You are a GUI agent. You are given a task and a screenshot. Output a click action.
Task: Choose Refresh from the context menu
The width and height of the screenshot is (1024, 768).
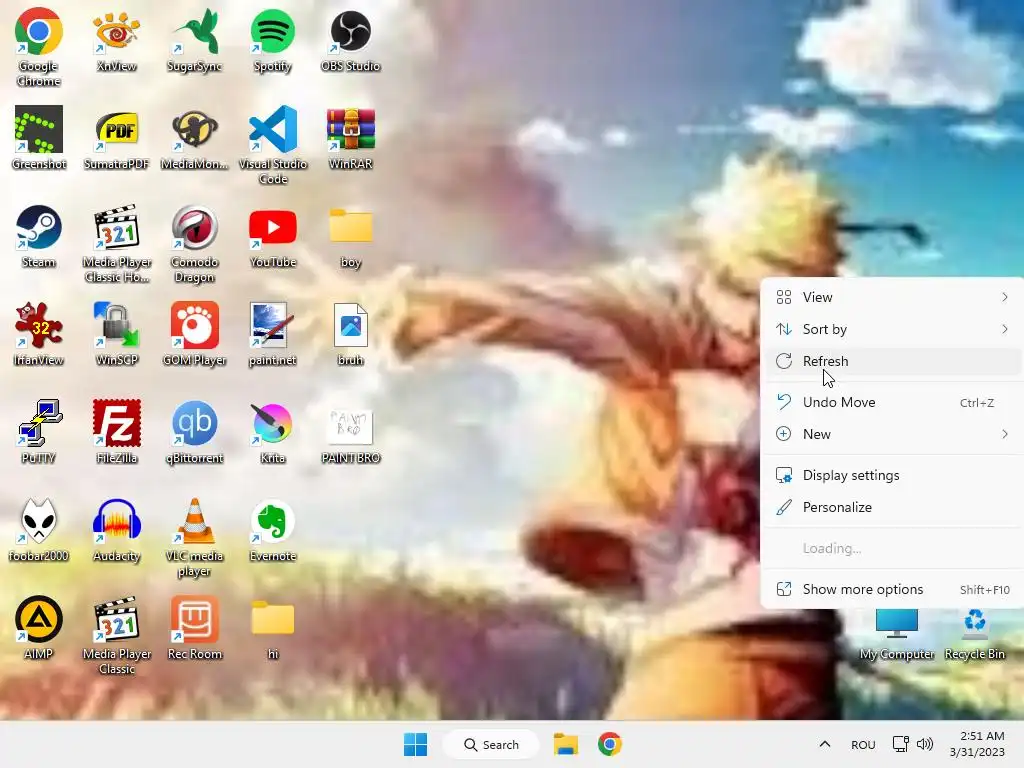click(892, 361)
